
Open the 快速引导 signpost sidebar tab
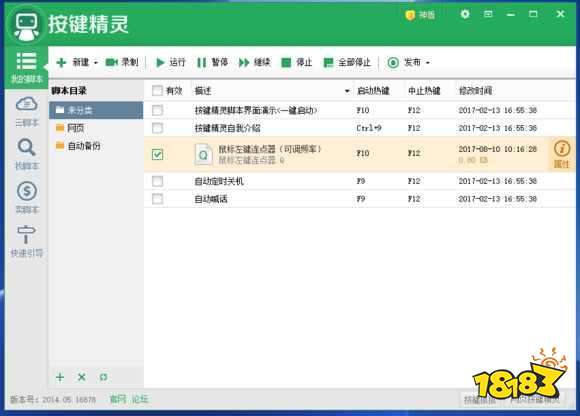pos(26,241)
